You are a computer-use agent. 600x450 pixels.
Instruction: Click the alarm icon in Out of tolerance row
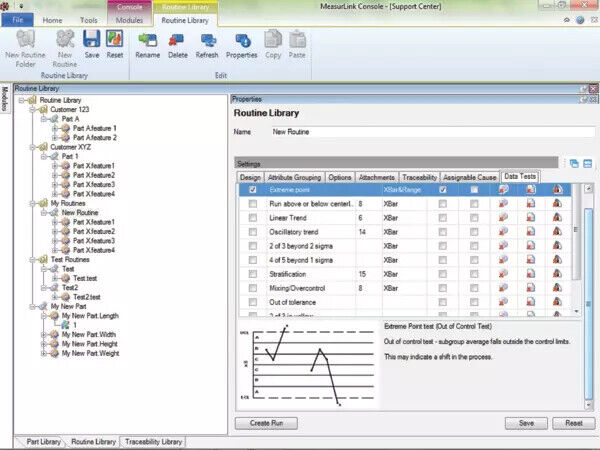558,302
